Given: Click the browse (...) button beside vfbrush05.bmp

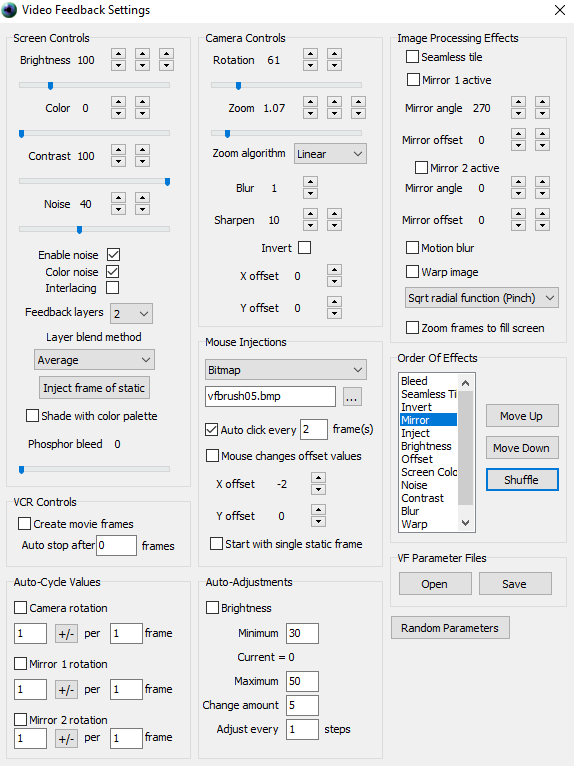Looking at the screenshot, I should click(x=352, y=397).
